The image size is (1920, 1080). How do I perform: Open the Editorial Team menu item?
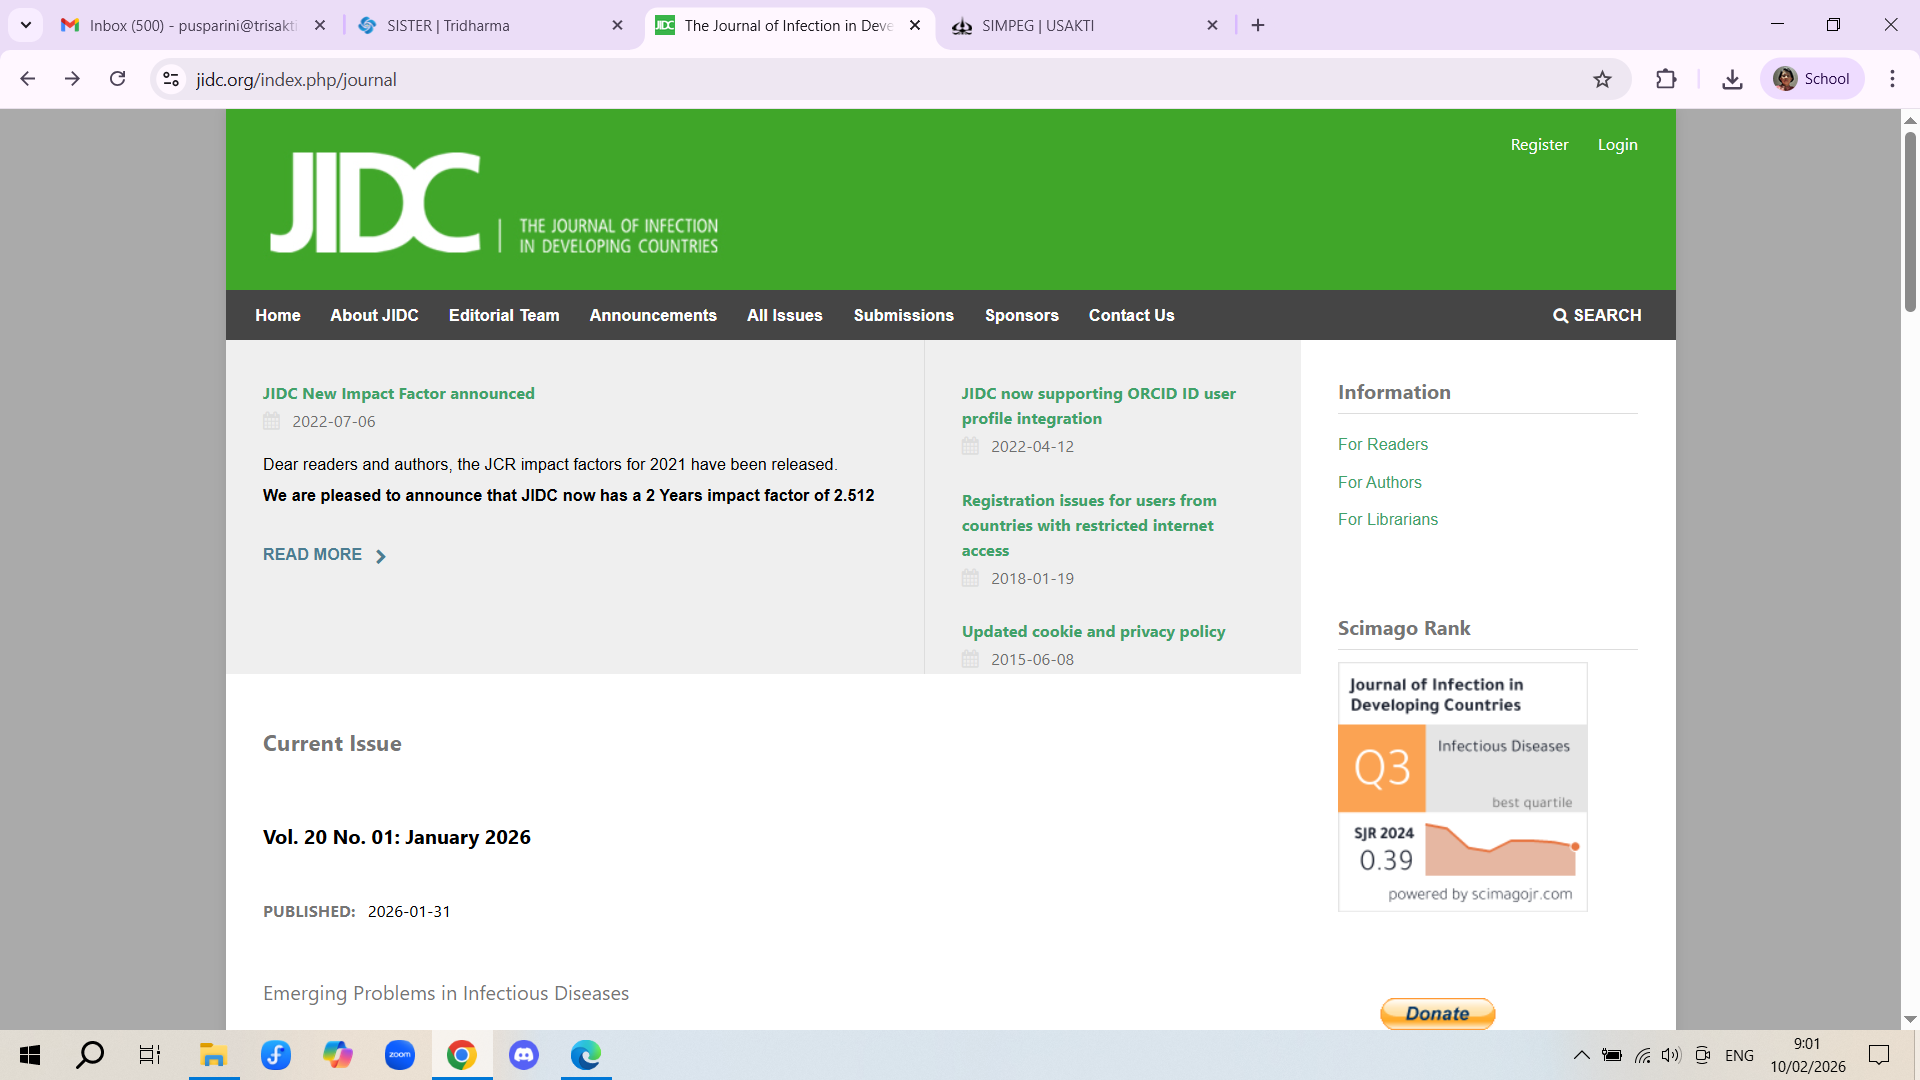[504, 315]
